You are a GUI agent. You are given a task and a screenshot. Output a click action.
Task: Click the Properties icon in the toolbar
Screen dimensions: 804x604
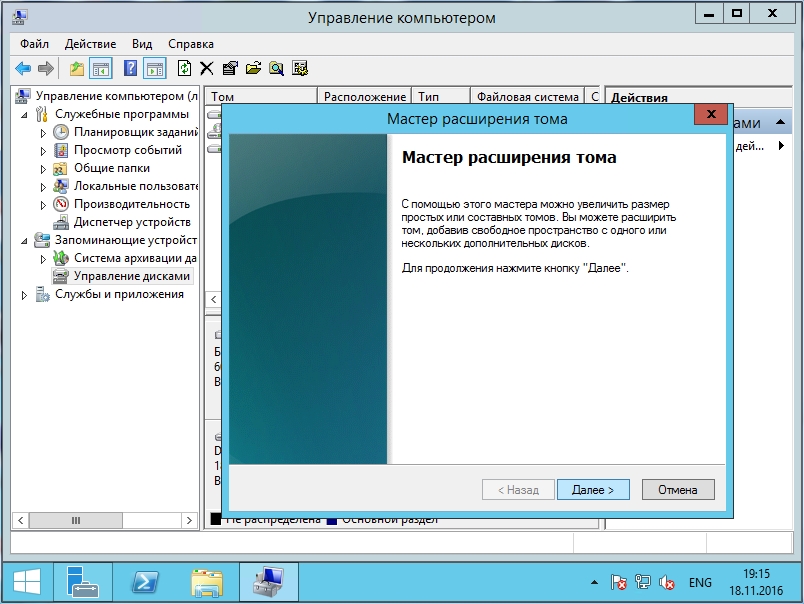(230, 68)
